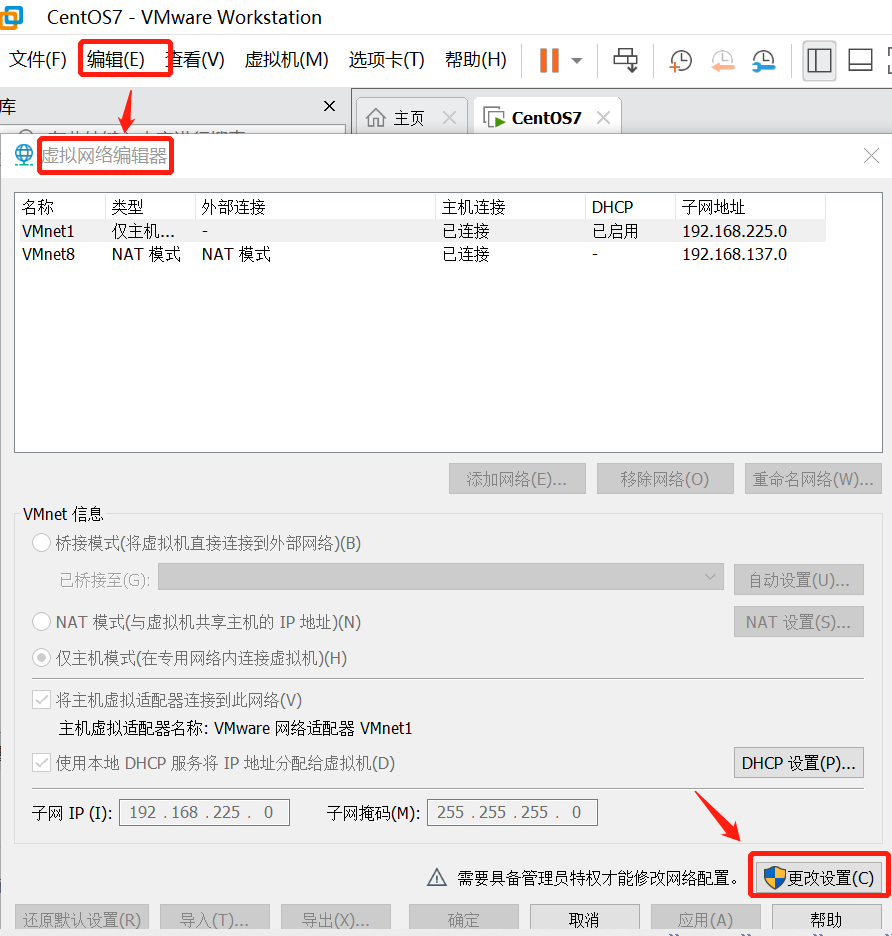Switch to the CentOS7 tab

(x=547, y=118)
